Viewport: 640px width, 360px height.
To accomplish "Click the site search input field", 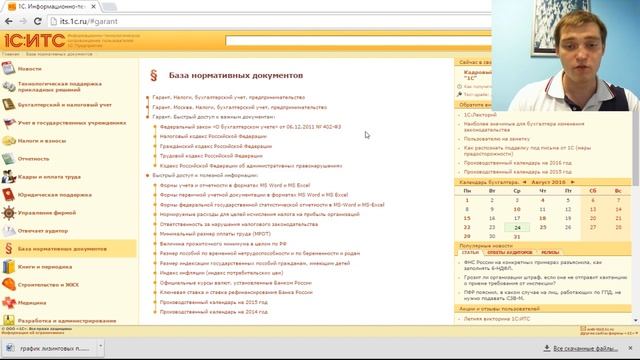I will pyautogui.click(x=358, y=40).
